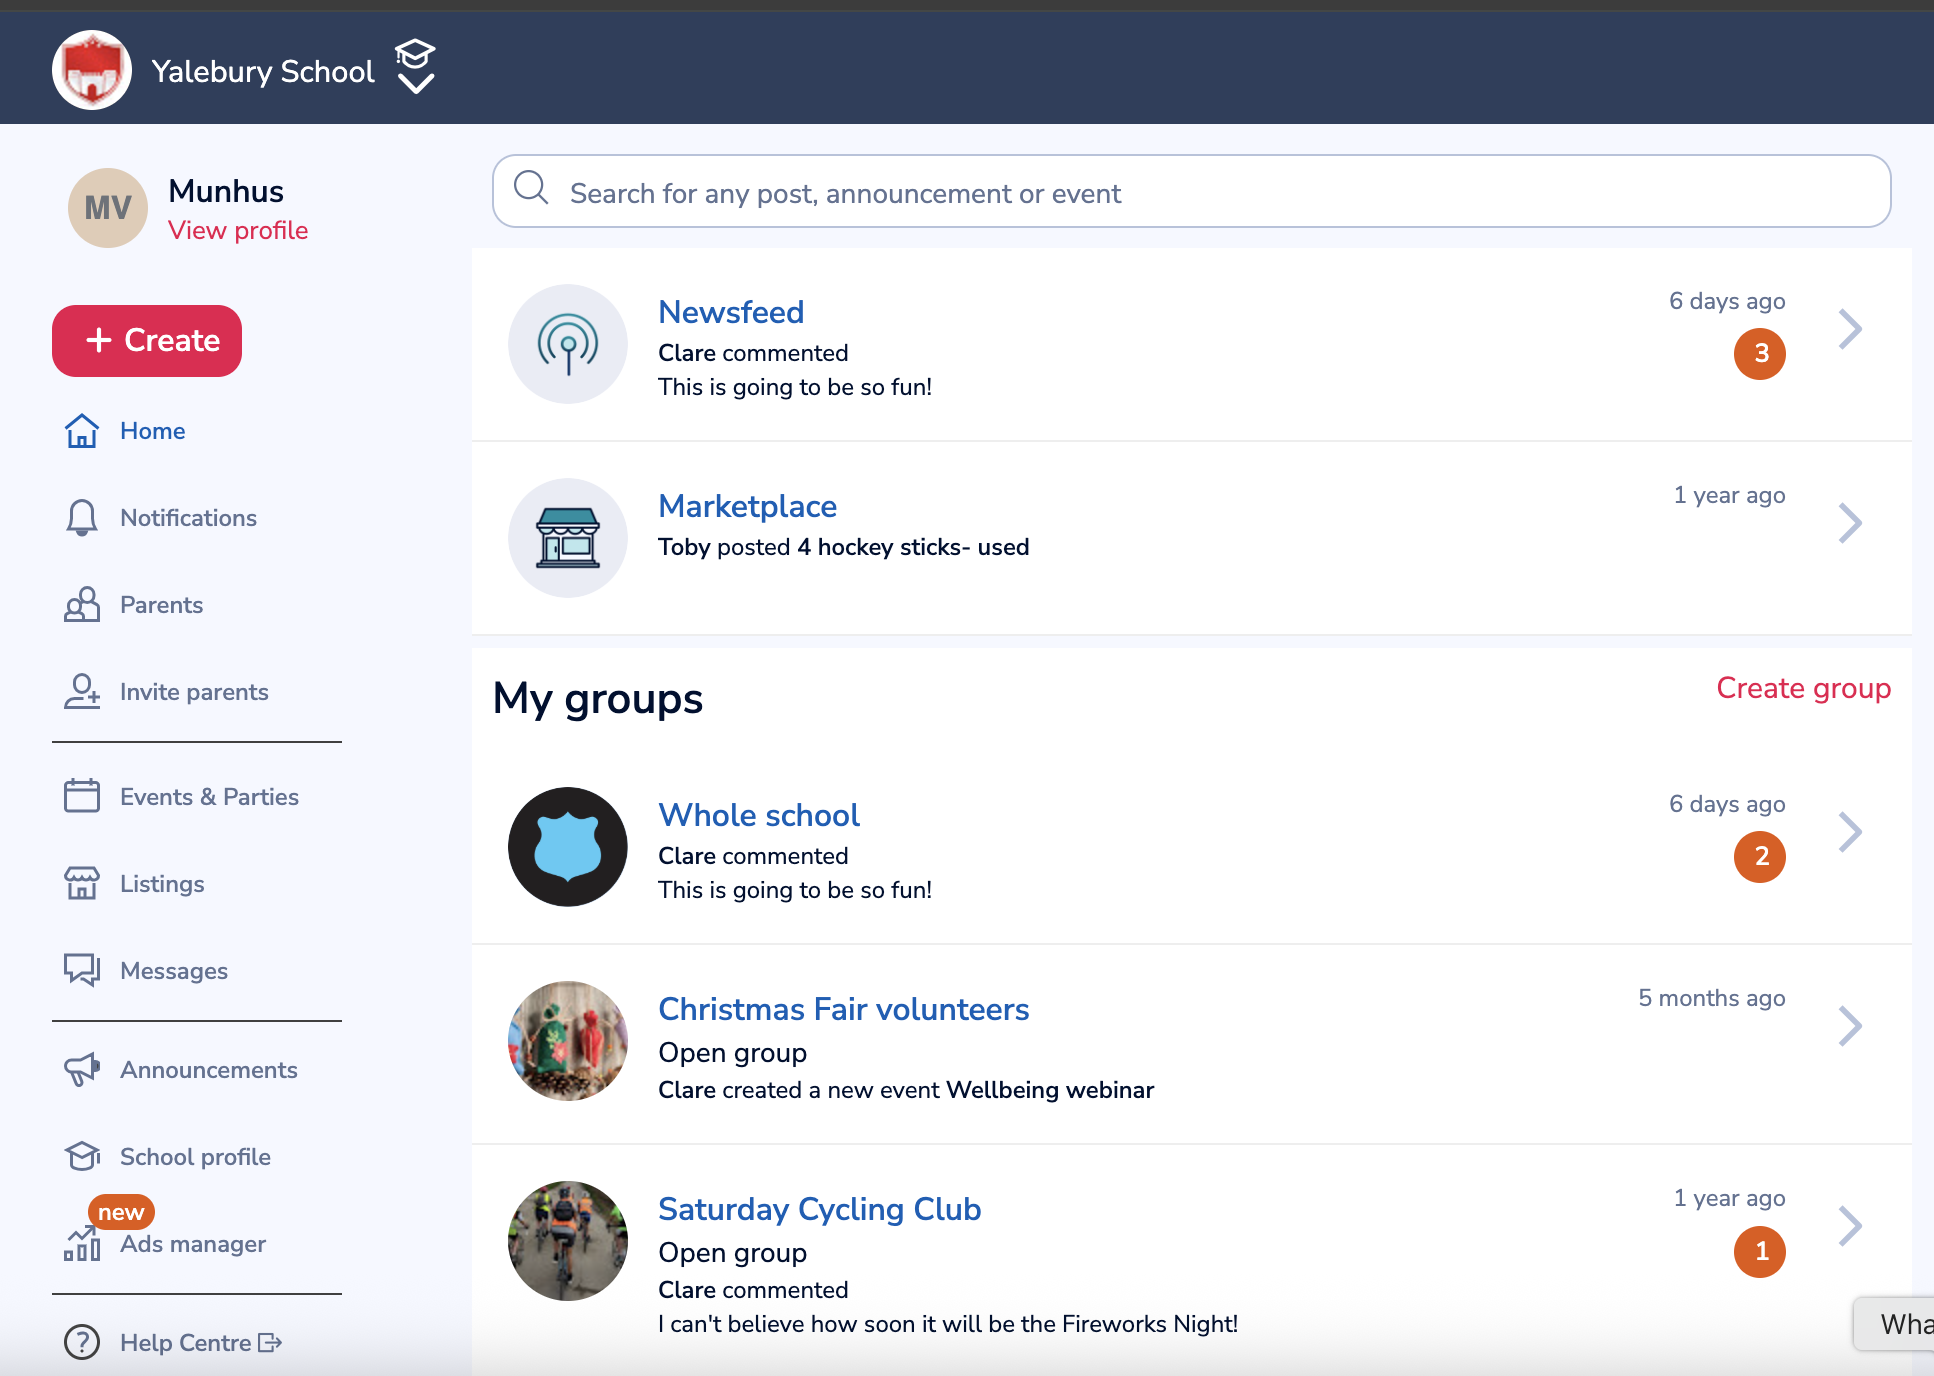Click the Create group link

1804,688
